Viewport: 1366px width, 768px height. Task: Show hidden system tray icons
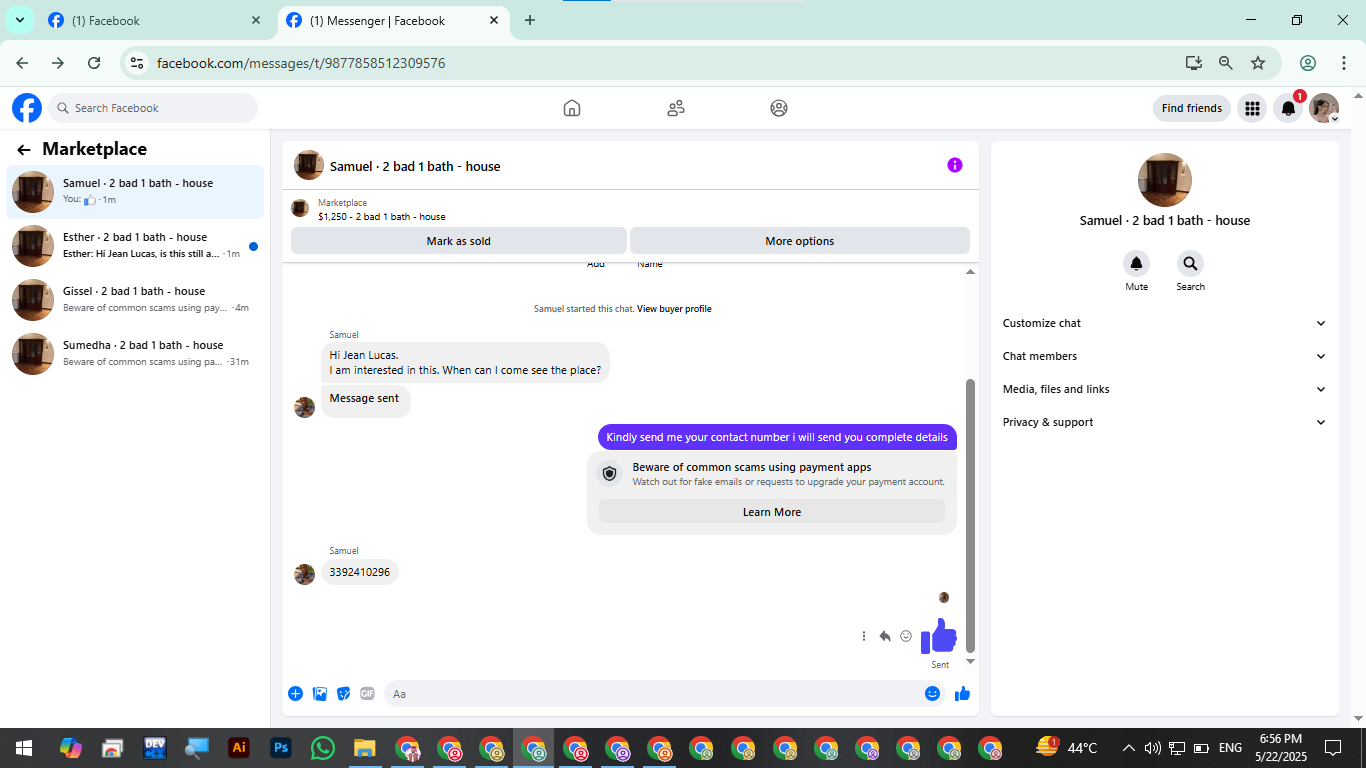tap(1129, 748)
